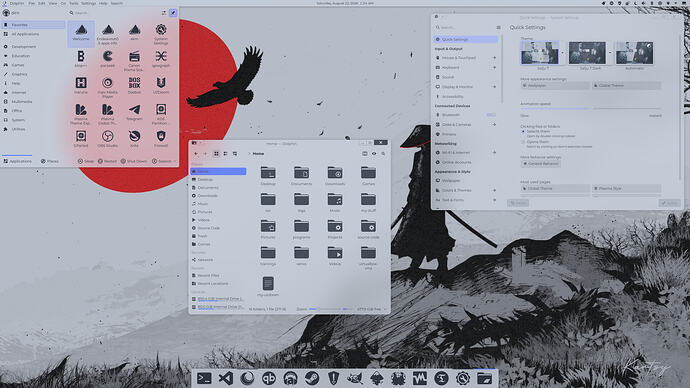Expand Disks & Cameras settings arrow
The image size is (690, 388).
point(494,124)
